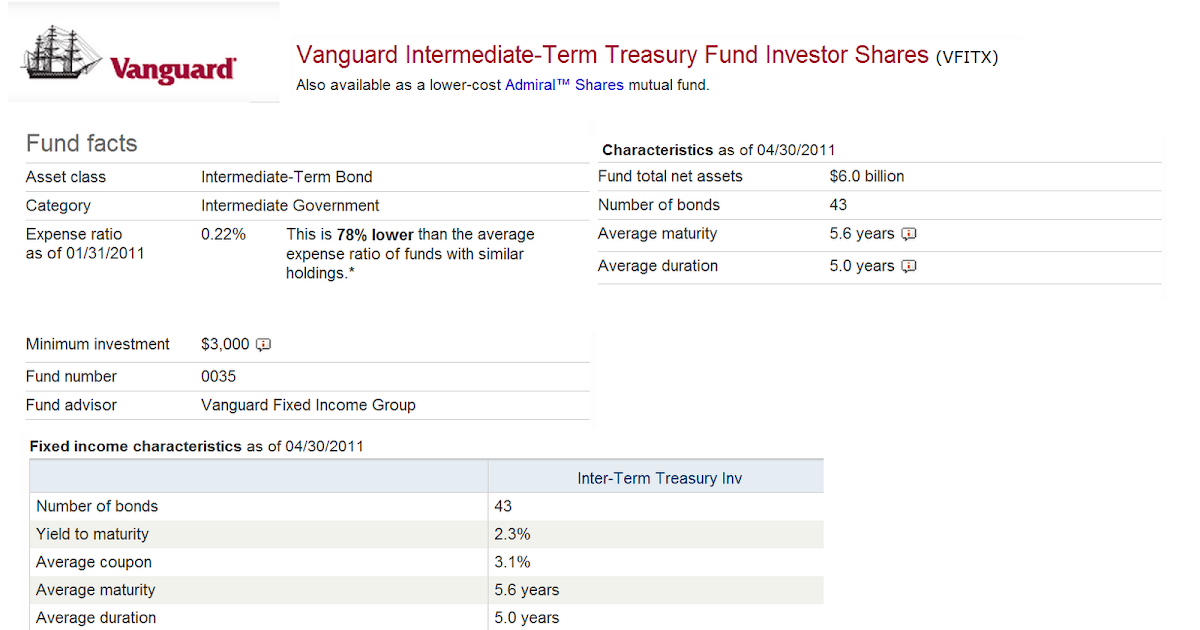Select the fund number 0035
This screenshot has width=1200, height=630.
tap(219, 376)
